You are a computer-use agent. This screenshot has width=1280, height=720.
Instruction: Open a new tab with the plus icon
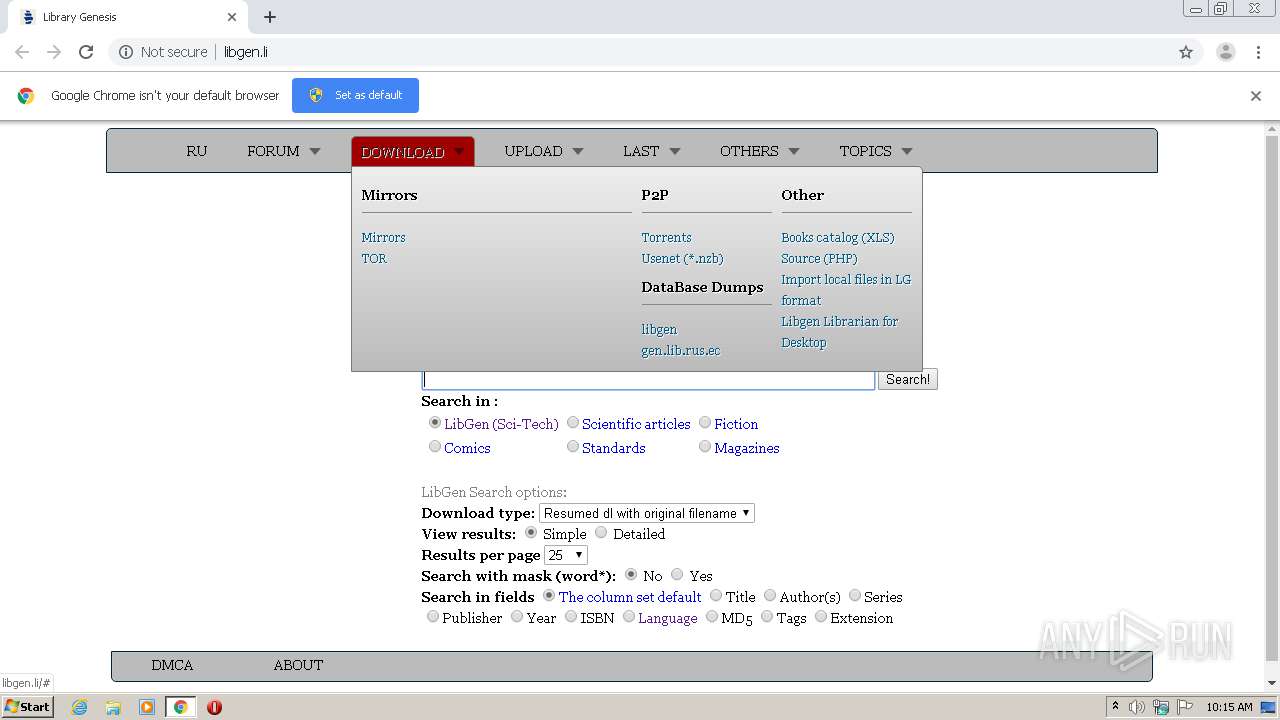(x=270, y=17)
